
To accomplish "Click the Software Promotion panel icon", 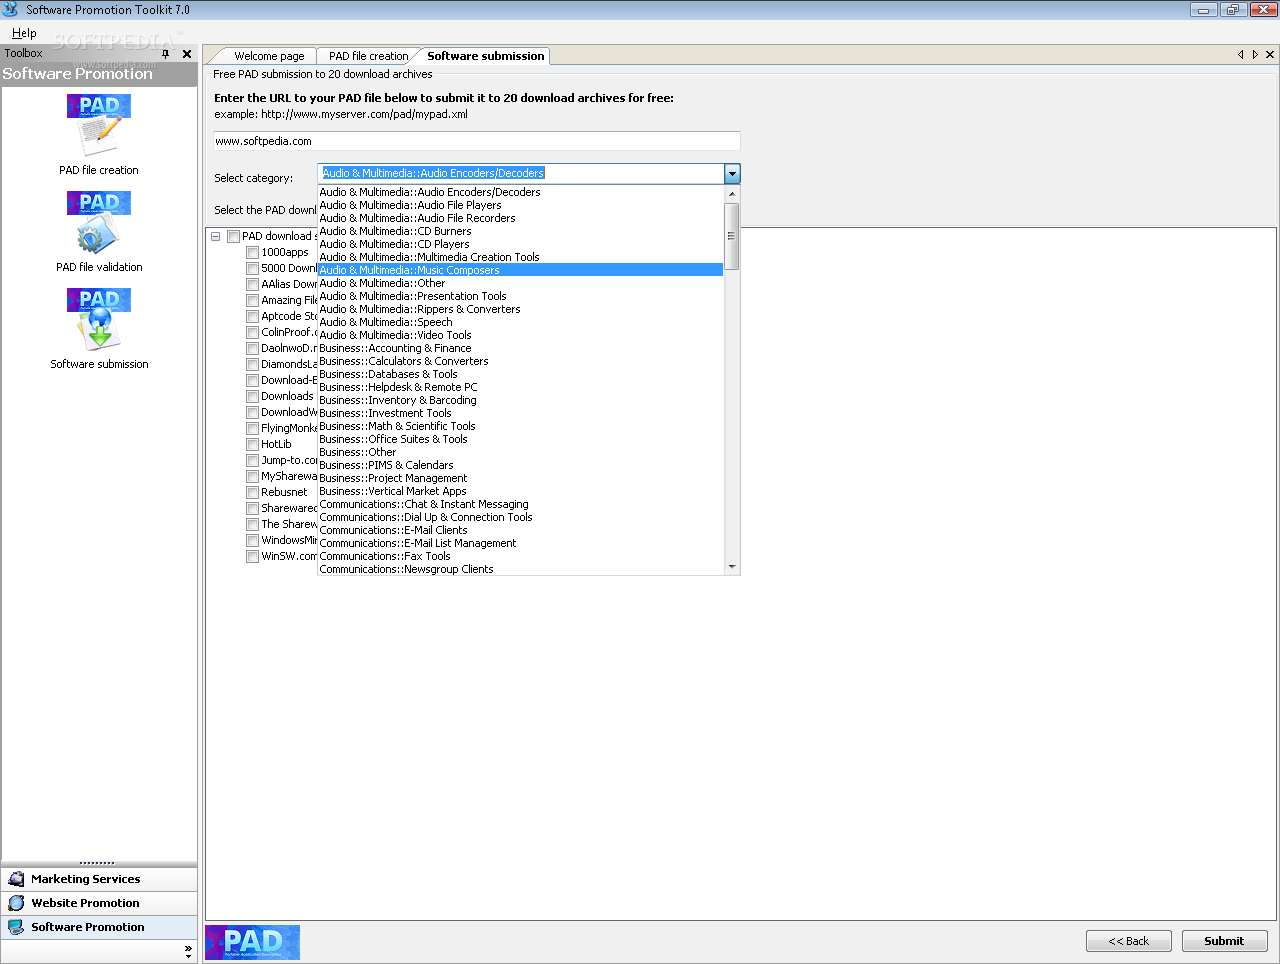I will click(x=16, y=927).
